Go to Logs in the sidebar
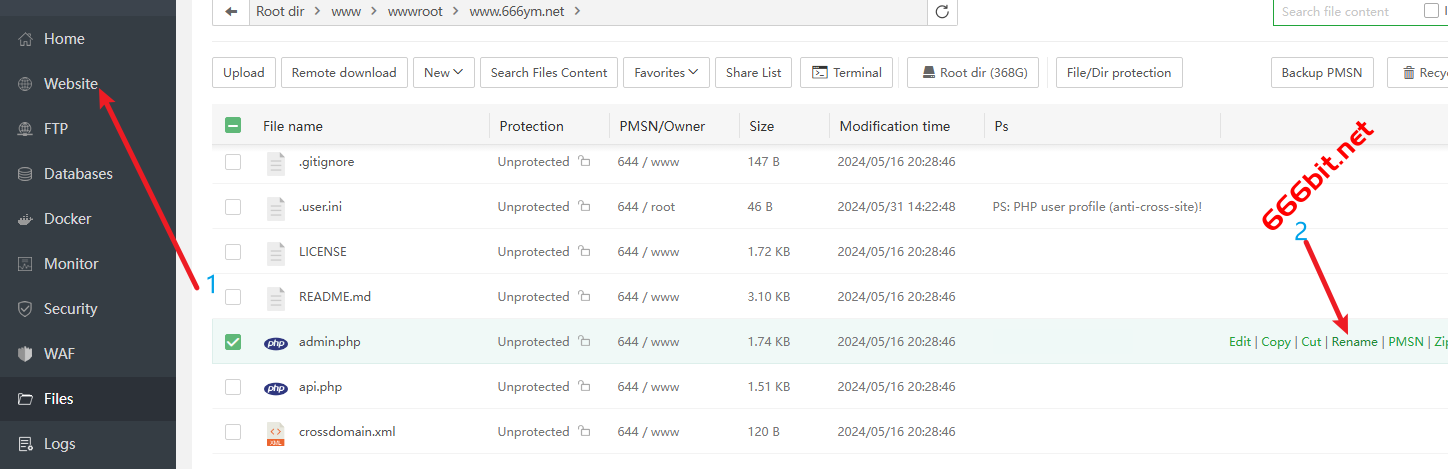 (59, 444)
